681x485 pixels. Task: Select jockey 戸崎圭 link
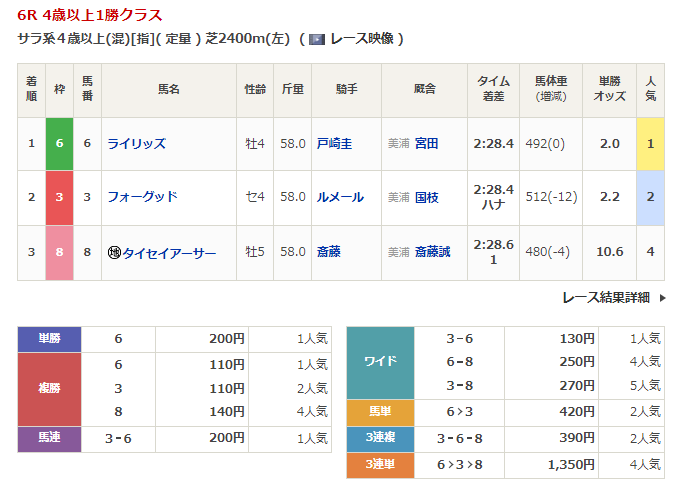pos(334,143)
